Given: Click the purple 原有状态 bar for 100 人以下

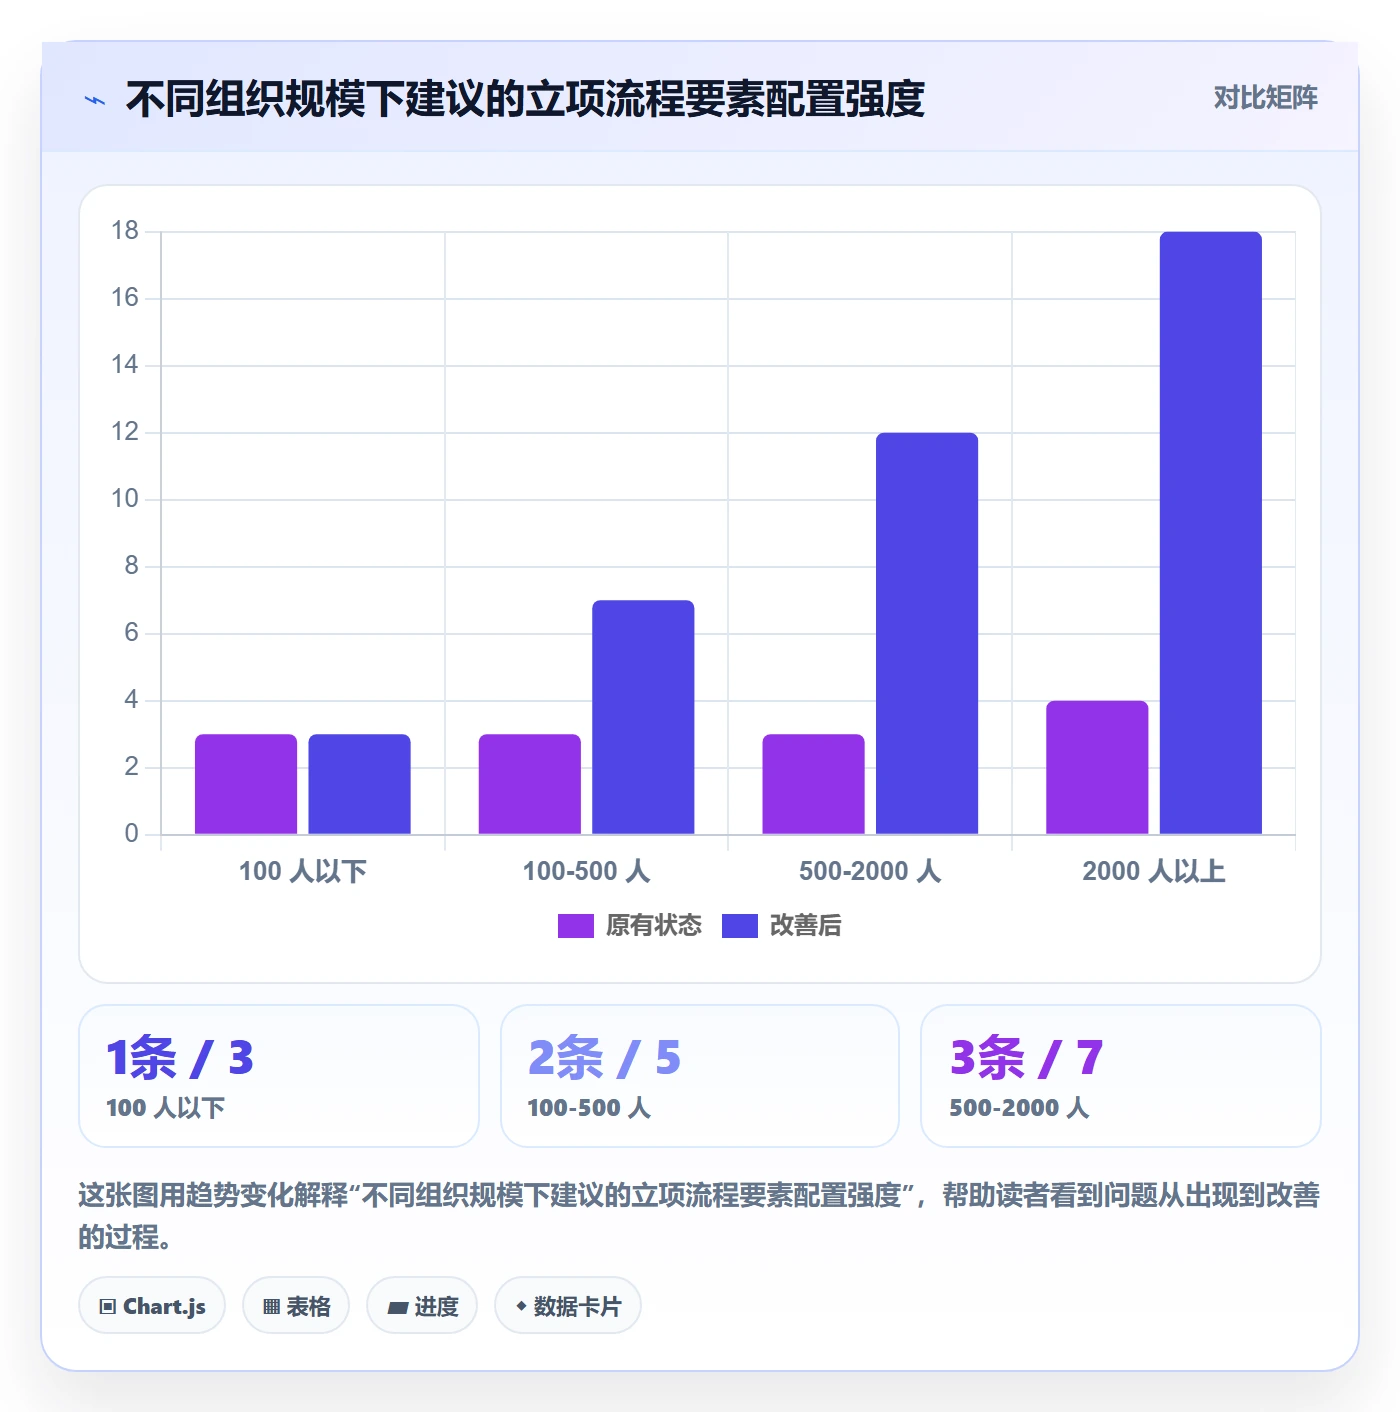Looking at the screenshot, I should (x=246, y=784).
